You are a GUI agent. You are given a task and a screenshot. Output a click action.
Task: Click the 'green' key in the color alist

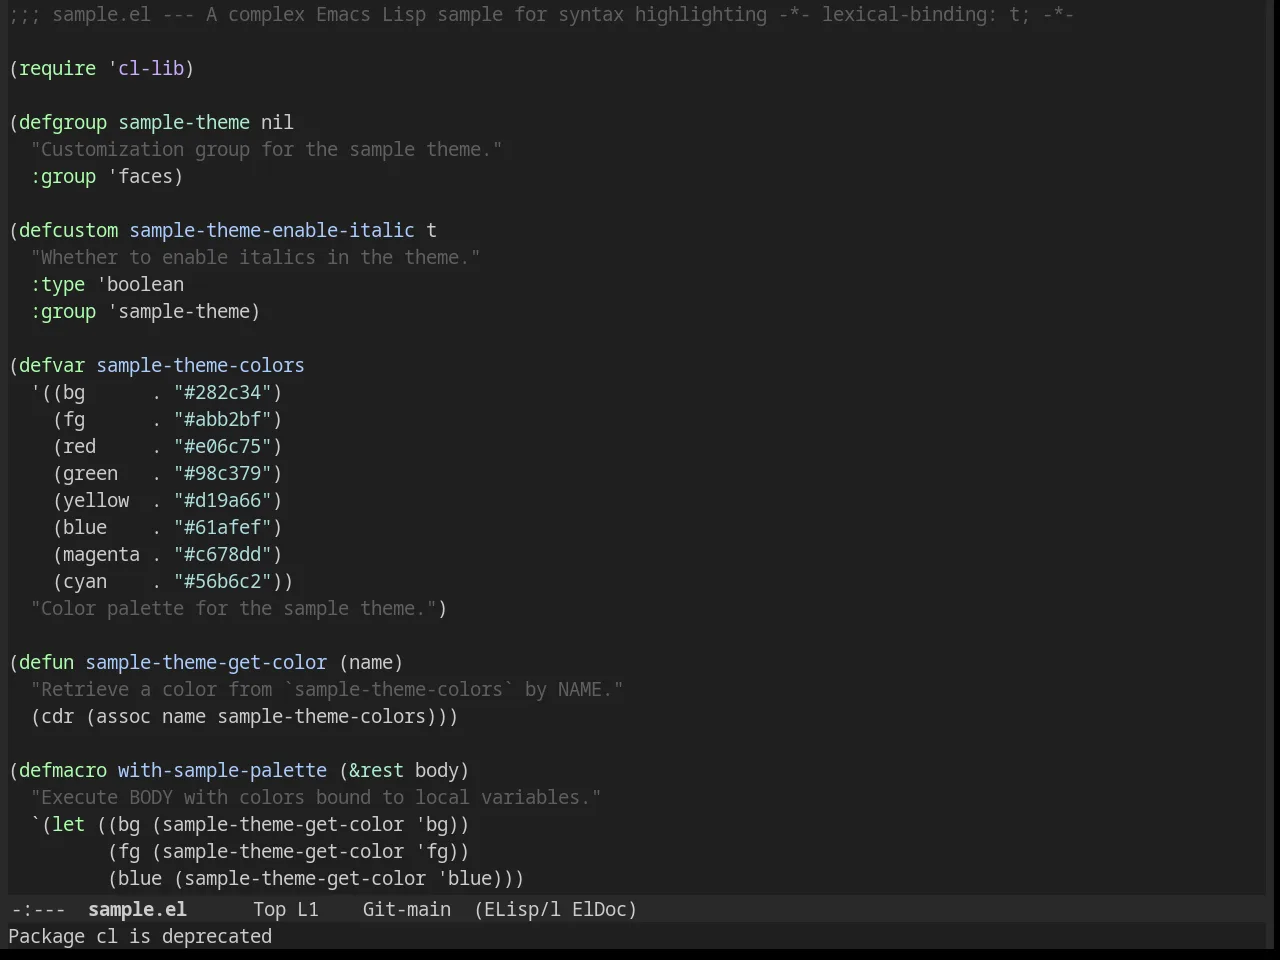pyautogui.click(x=91, y=473)
